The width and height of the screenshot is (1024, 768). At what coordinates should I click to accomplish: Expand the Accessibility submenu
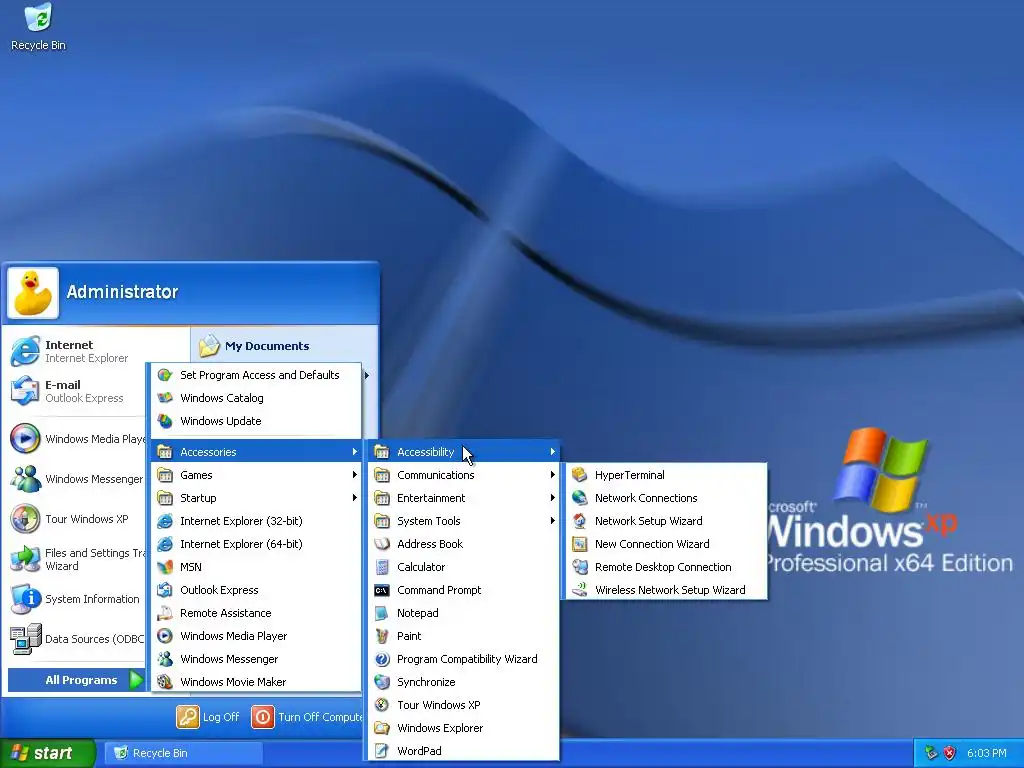pyautogui.click(x=464, y=451)
